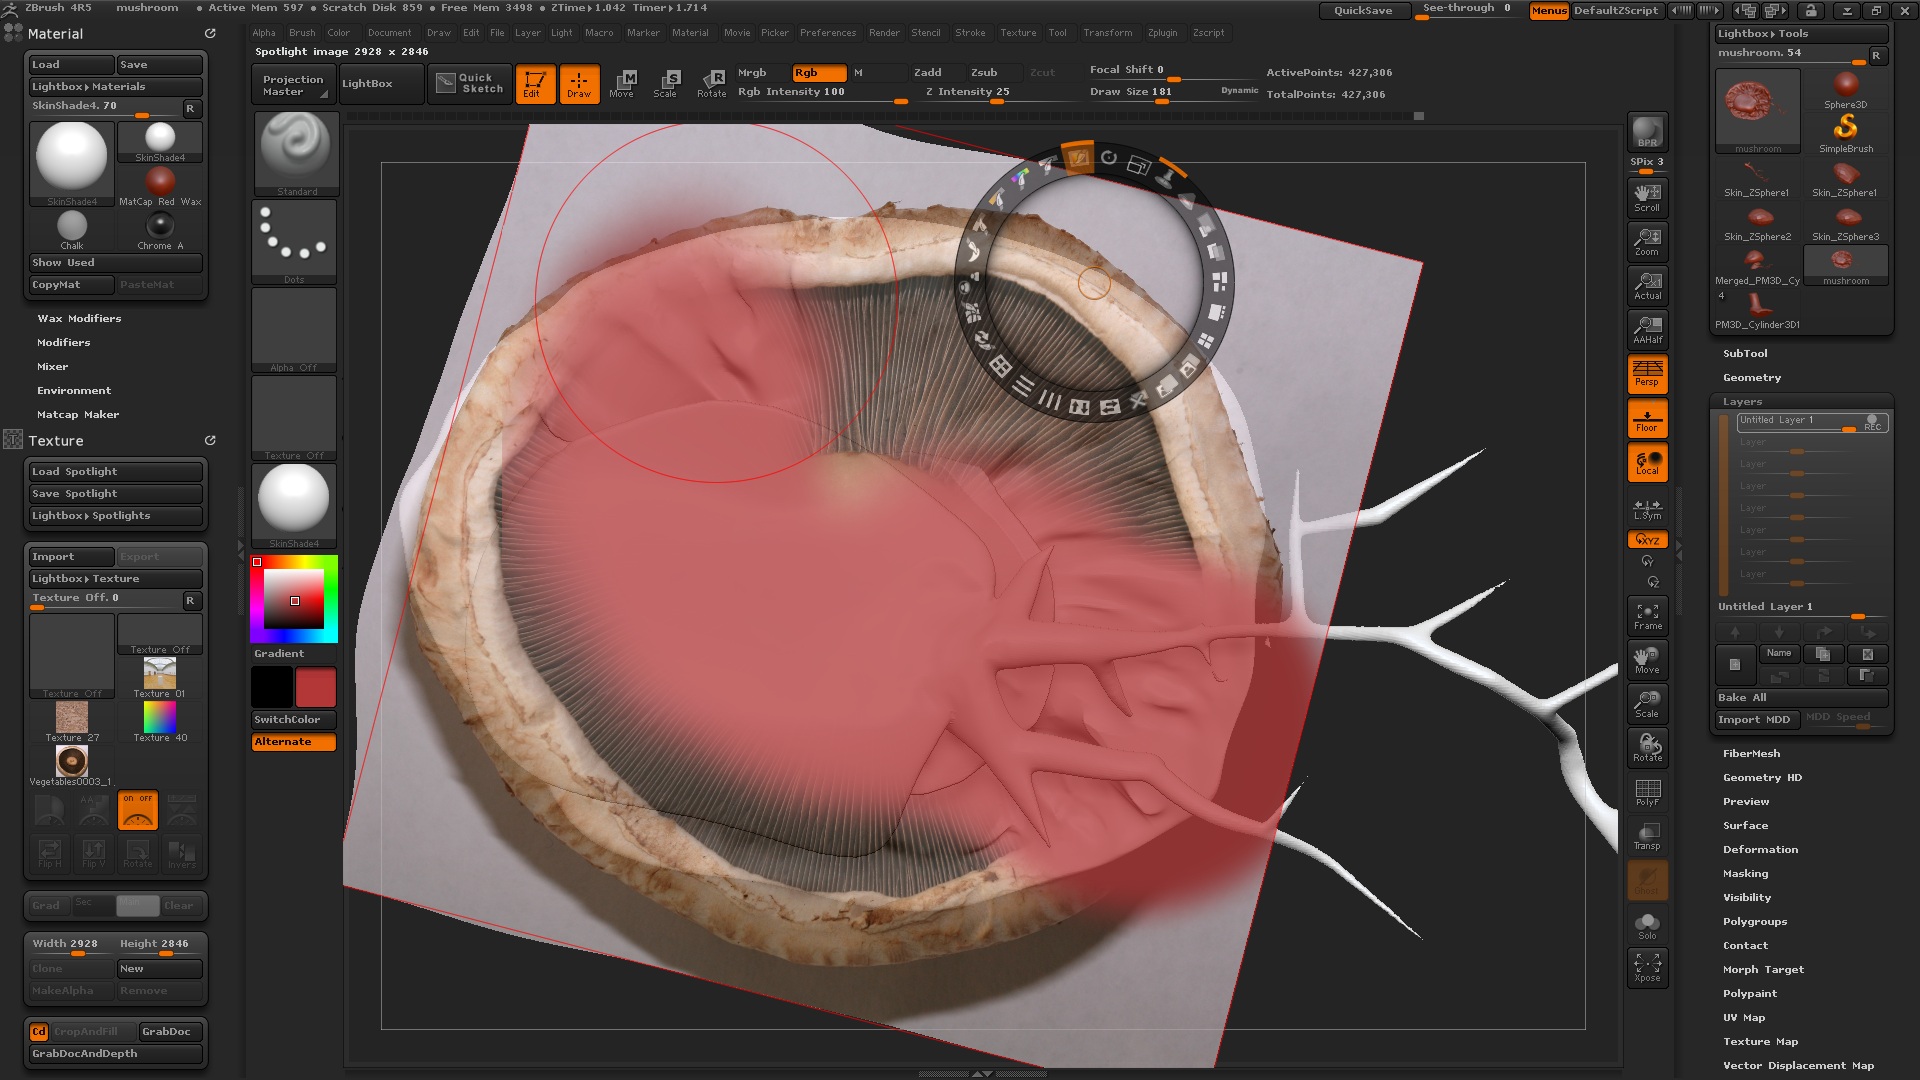Open the Zplugin menu
The image size is (1920, 1080).
click(1162, 33)
